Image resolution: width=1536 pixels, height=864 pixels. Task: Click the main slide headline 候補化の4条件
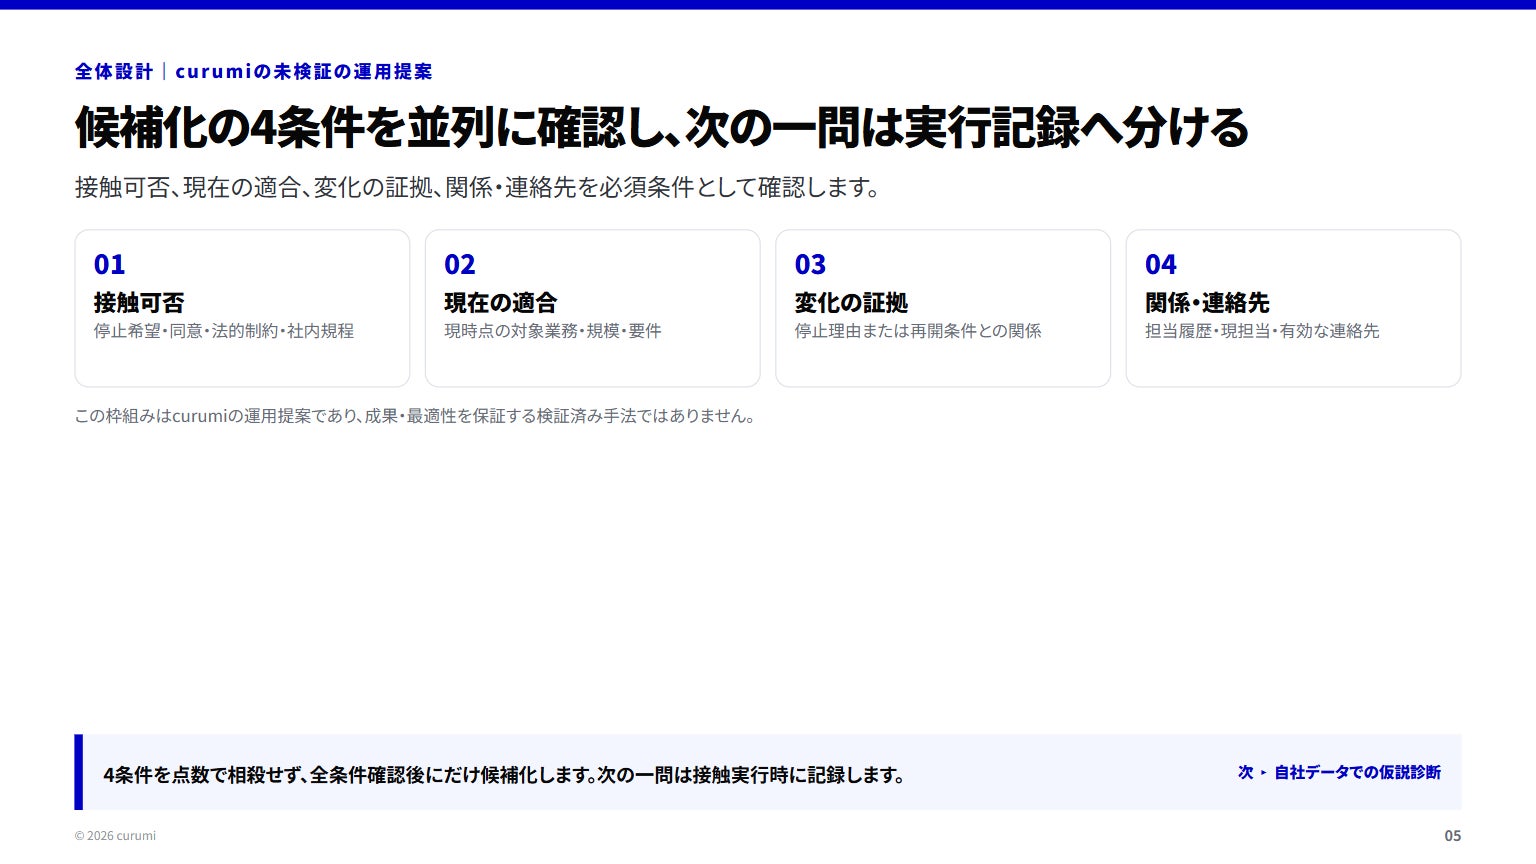(x=662, y=128)
